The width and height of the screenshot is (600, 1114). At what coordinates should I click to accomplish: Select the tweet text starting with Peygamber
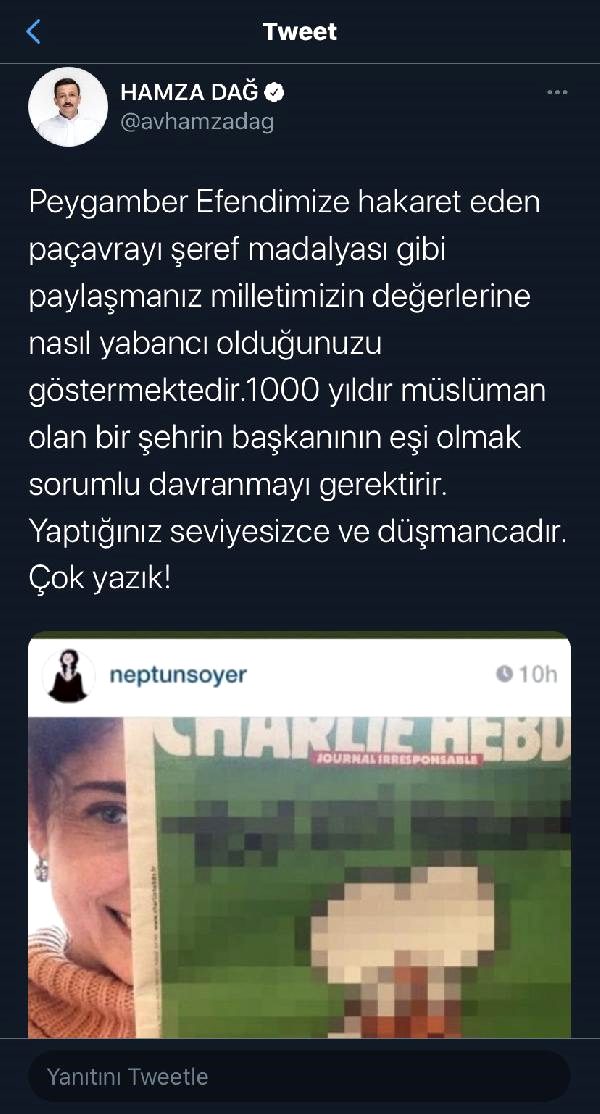tap(298, 391)
